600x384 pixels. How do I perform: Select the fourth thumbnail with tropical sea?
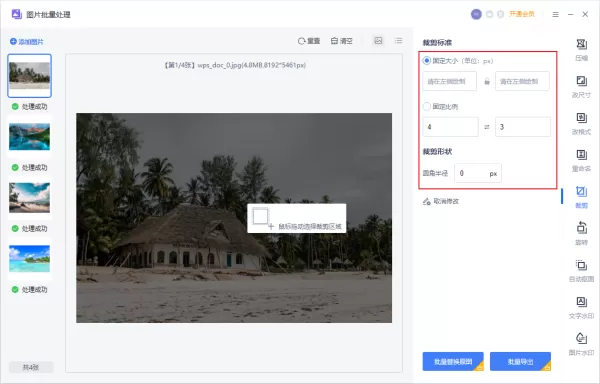click(x=29, y=259)
